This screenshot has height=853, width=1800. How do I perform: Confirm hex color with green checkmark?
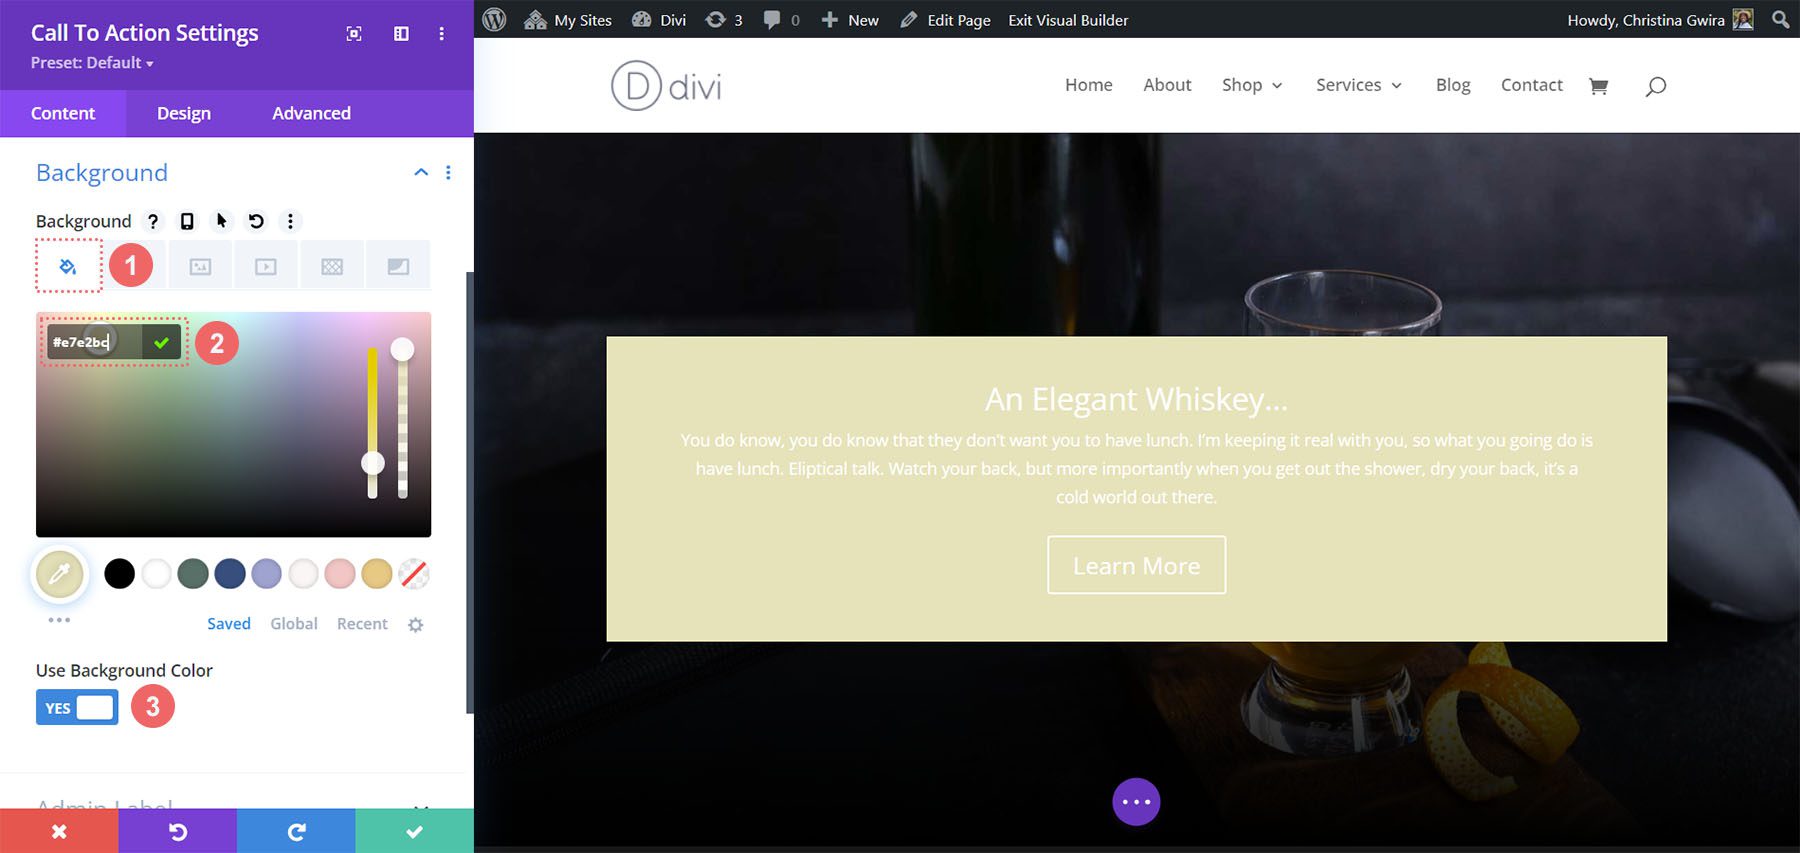pyautogui.click(x=161, y=342)
